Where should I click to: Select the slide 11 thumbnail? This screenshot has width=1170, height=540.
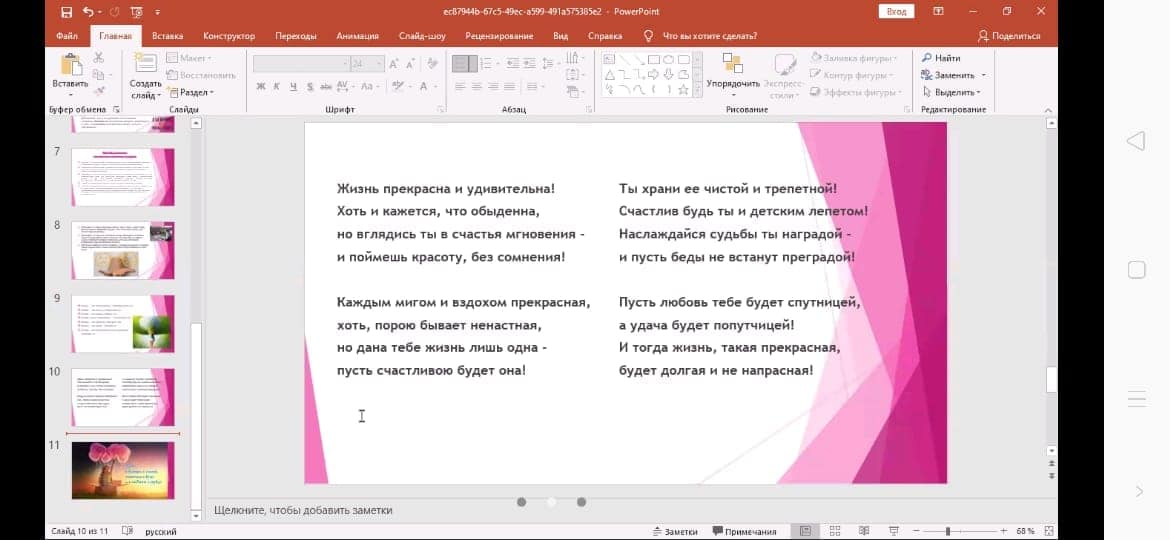tap(122, 470)
